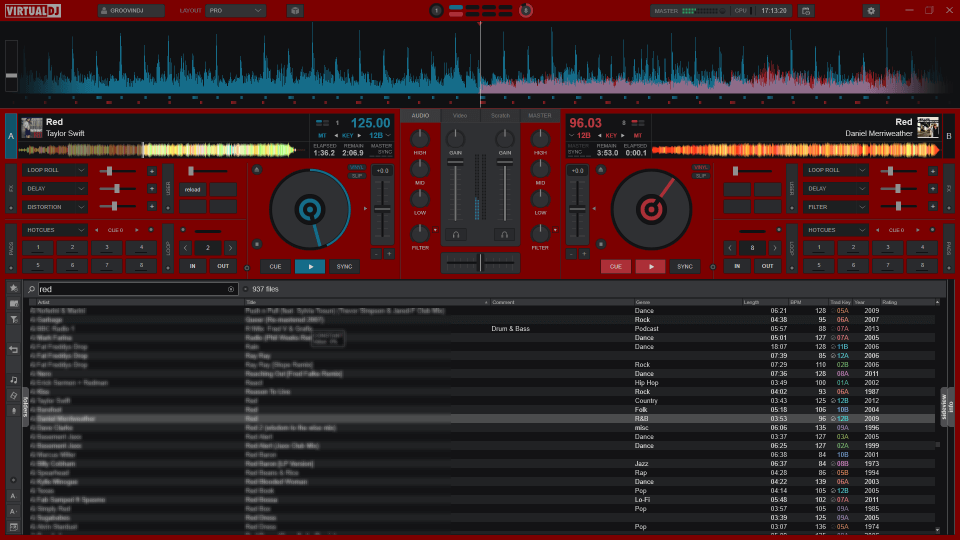
Task: Open music note icon in browser sidebar
Action: coord(13,380)
